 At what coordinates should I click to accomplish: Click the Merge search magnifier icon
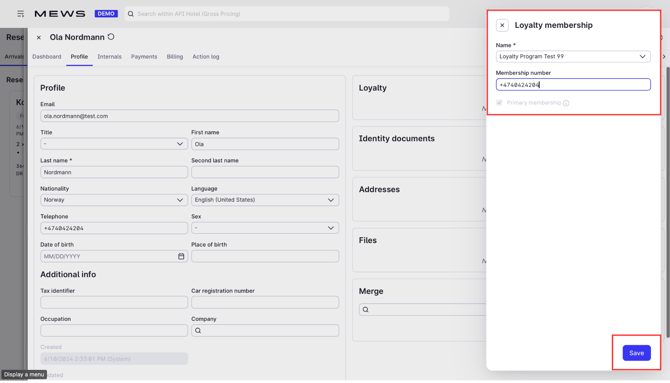point(366,309)
